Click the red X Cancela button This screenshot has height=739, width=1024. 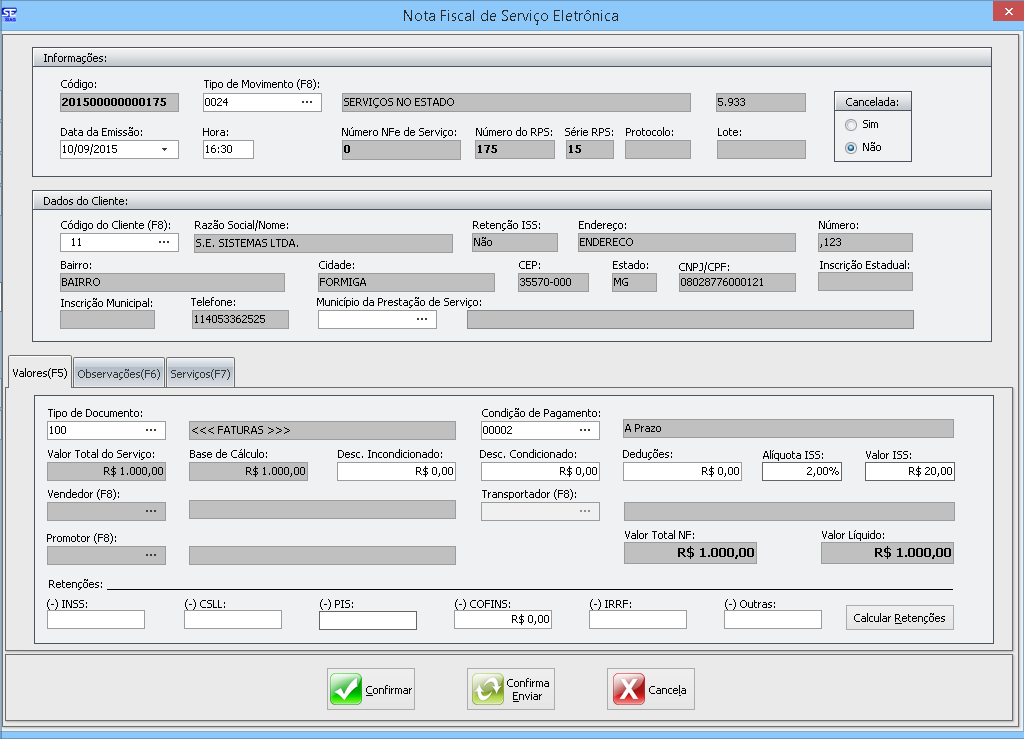tap(651, 689)
